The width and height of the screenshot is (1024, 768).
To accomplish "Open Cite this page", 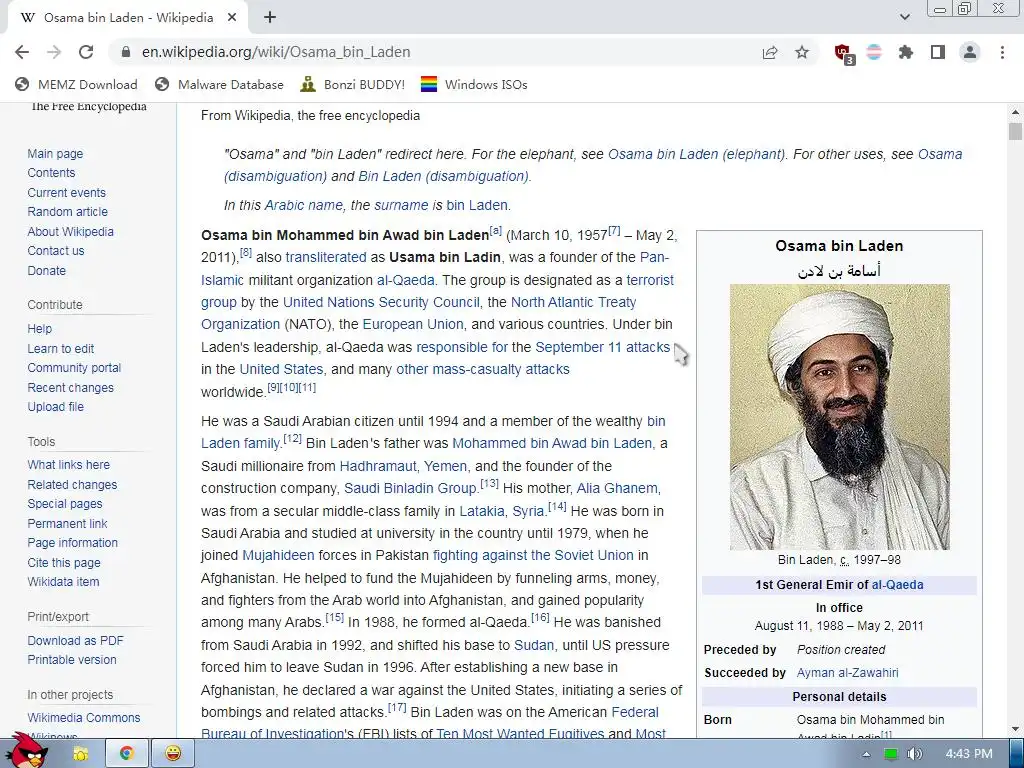I will pos(64,562).
